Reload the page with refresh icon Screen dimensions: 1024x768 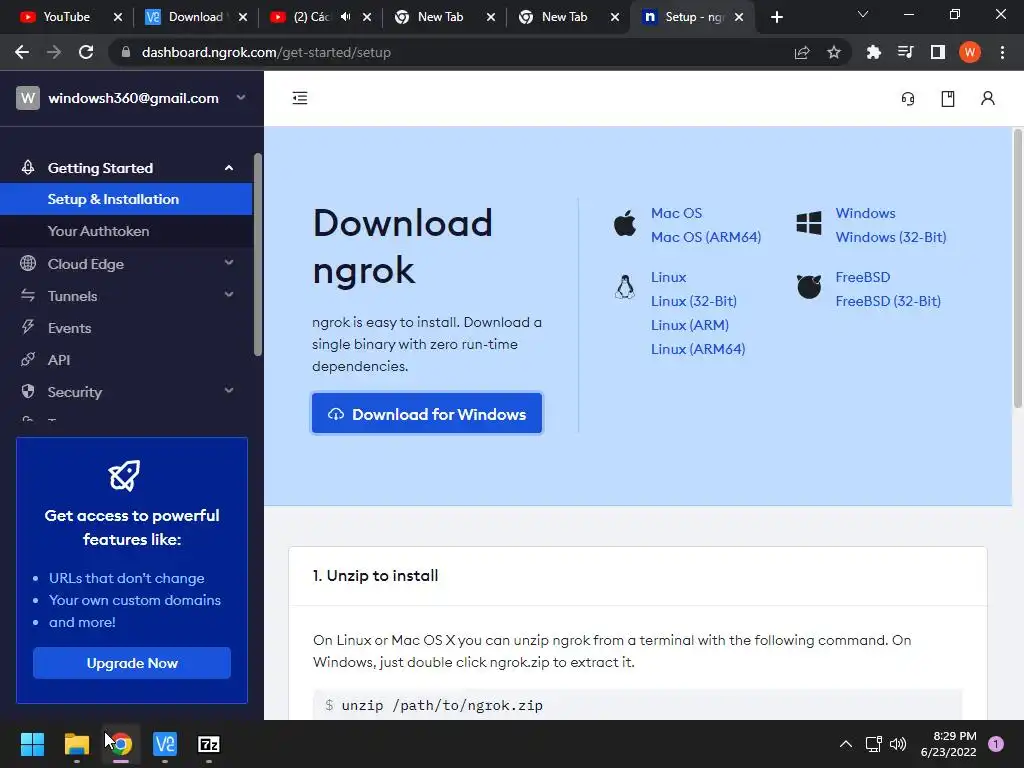(x=86, y=52)
